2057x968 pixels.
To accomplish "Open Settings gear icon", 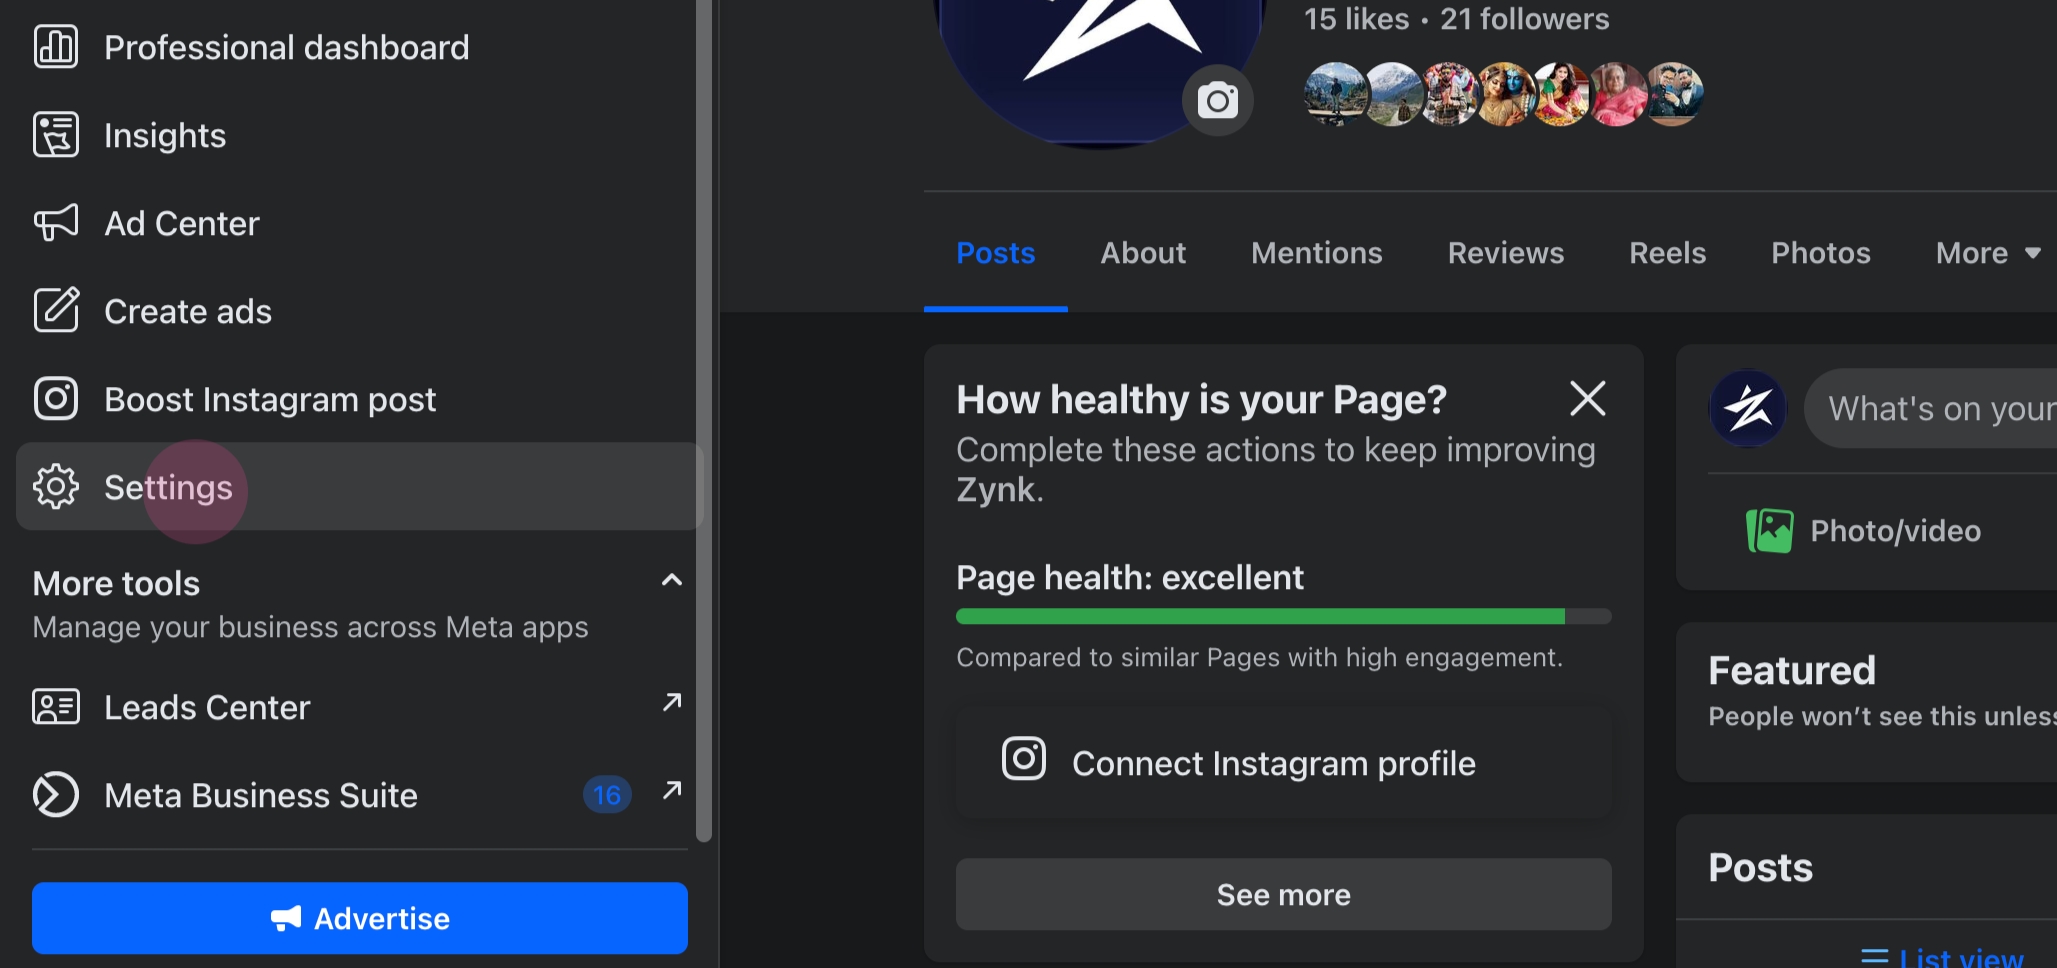I will click(55, 487).
